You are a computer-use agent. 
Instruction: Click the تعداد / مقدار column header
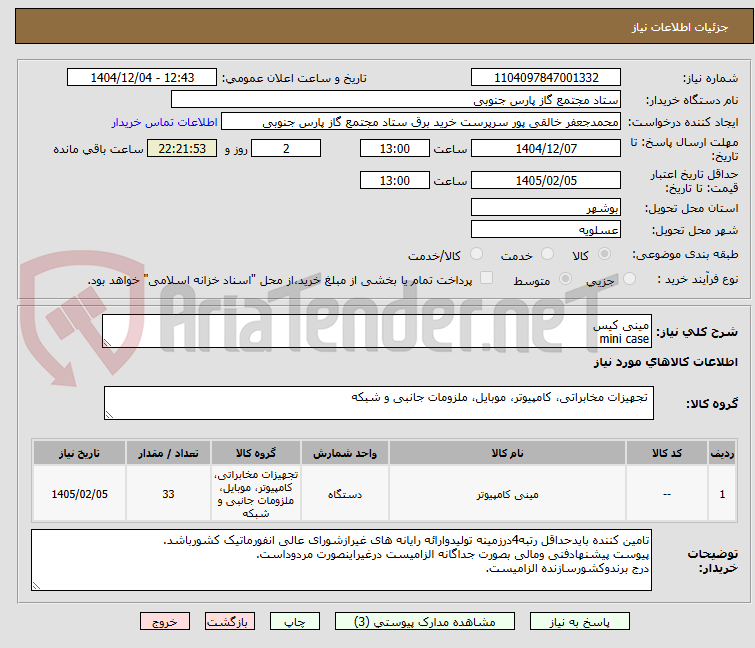click(x=168, y=453)
